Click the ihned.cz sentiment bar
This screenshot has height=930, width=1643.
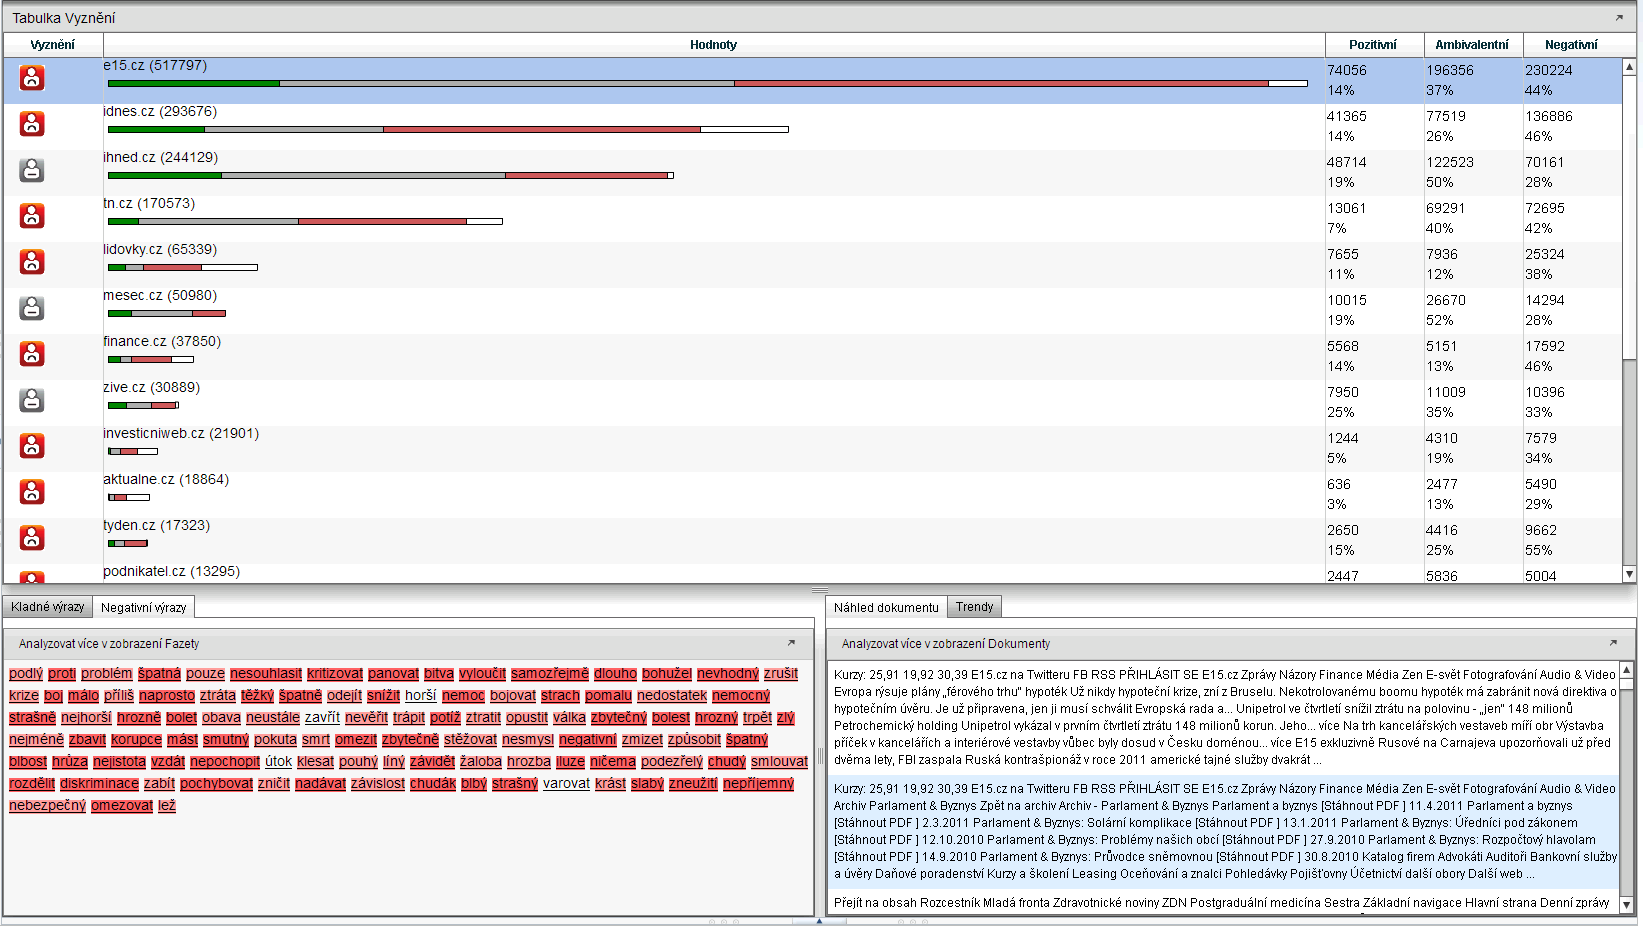390,176
